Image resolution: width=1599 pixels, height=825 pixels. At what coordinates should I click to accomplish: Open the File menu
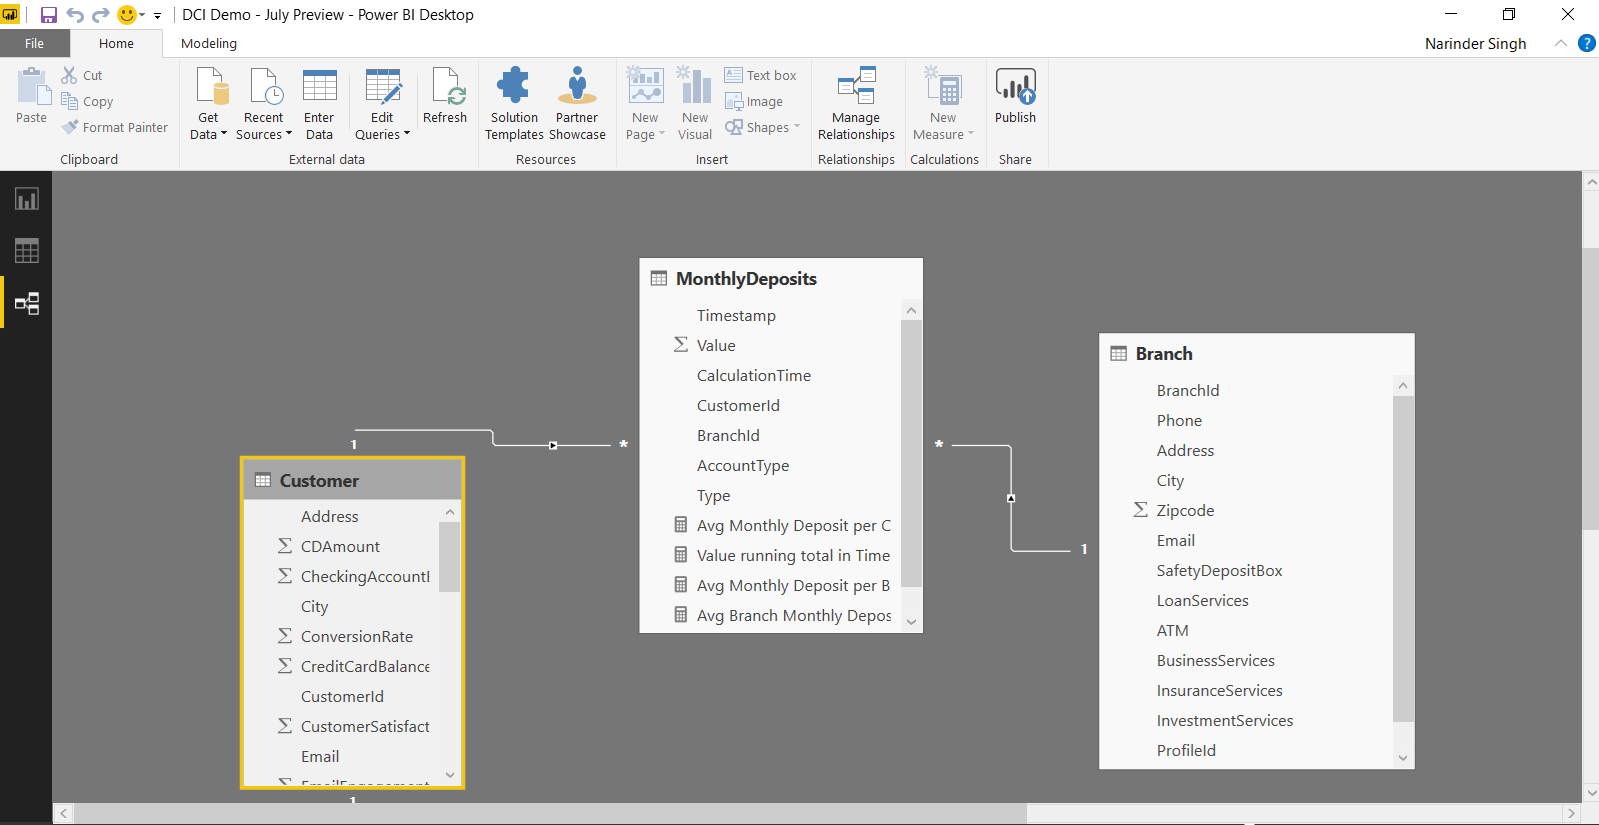point(34,44)
